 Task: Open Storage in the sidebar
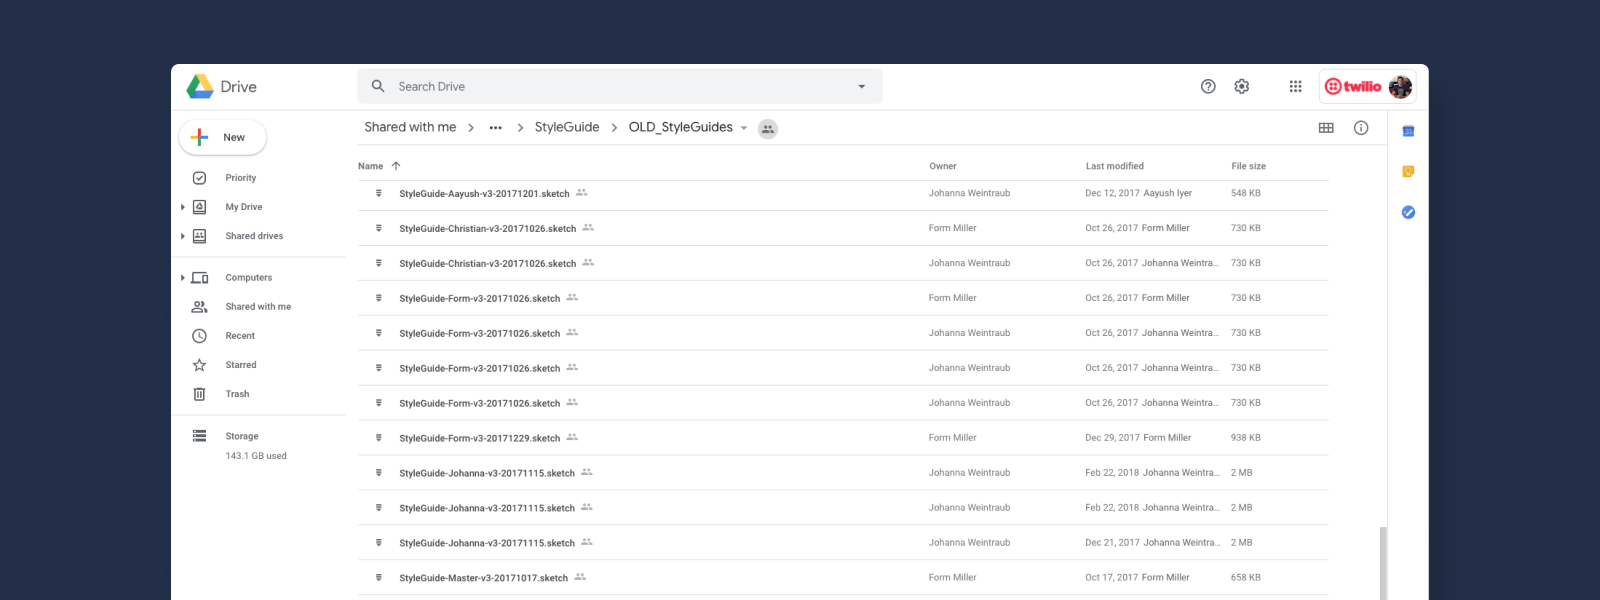pyautogui.click(x=242, y=436)
